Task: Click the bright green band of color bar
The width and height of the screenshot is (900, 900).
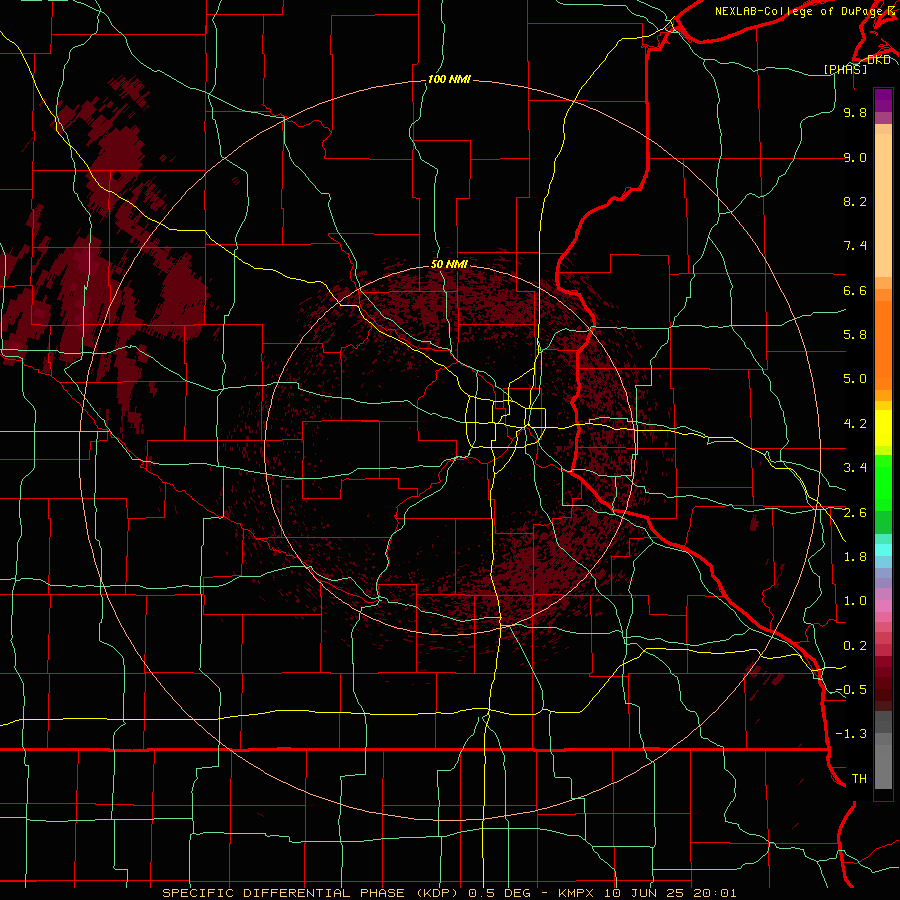Action: (x=883, y=483)
